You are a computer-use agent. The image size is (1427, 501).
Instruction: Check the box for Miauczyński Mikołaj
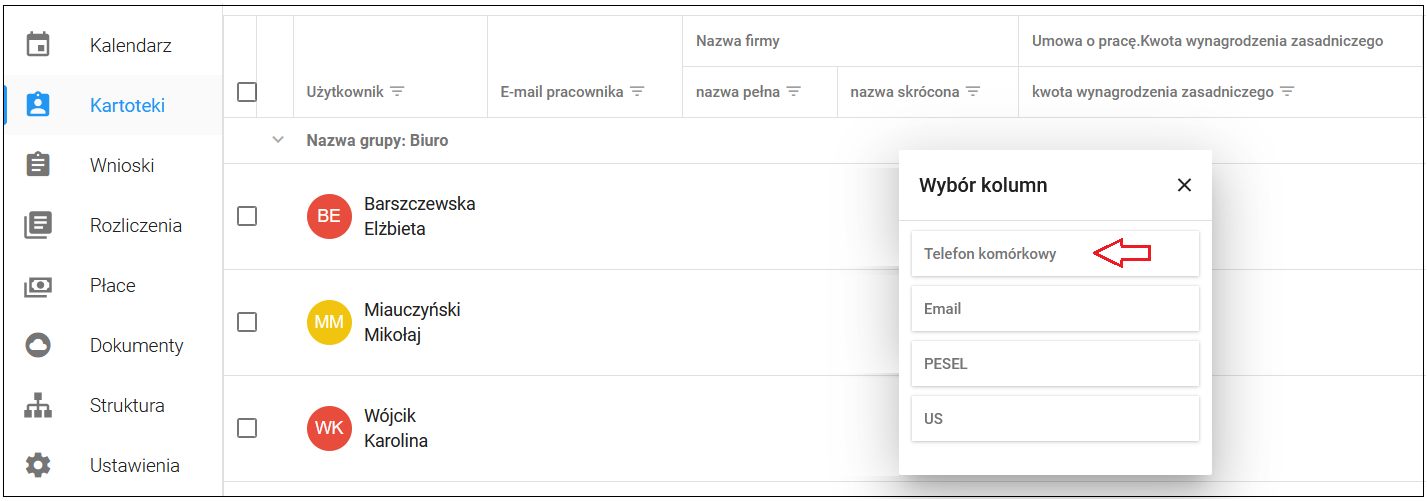(x=247, y=322)
